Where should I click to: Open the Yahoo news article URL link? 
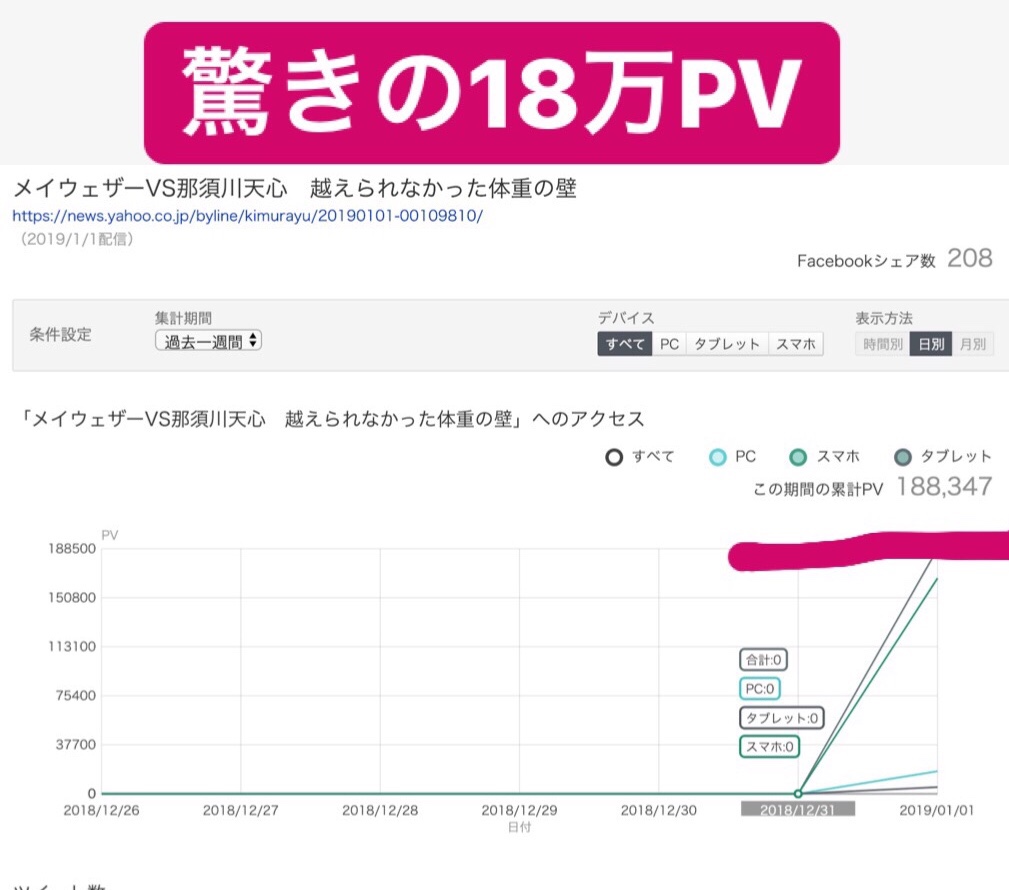pos(248,216)
